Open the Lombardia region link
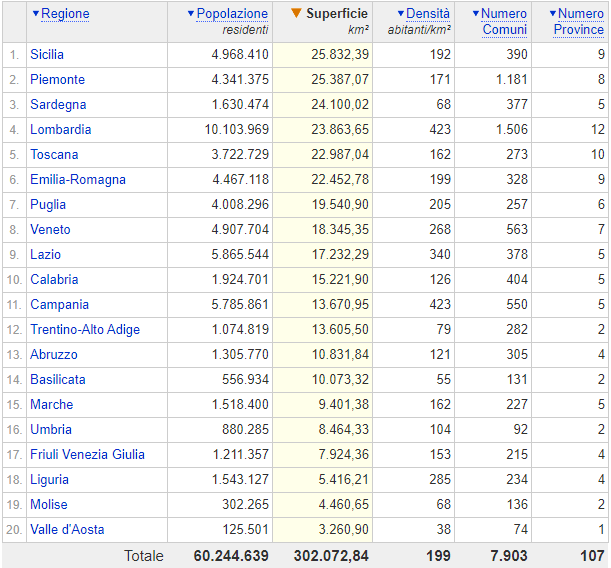The image size is (611, 568). point(60,129)
